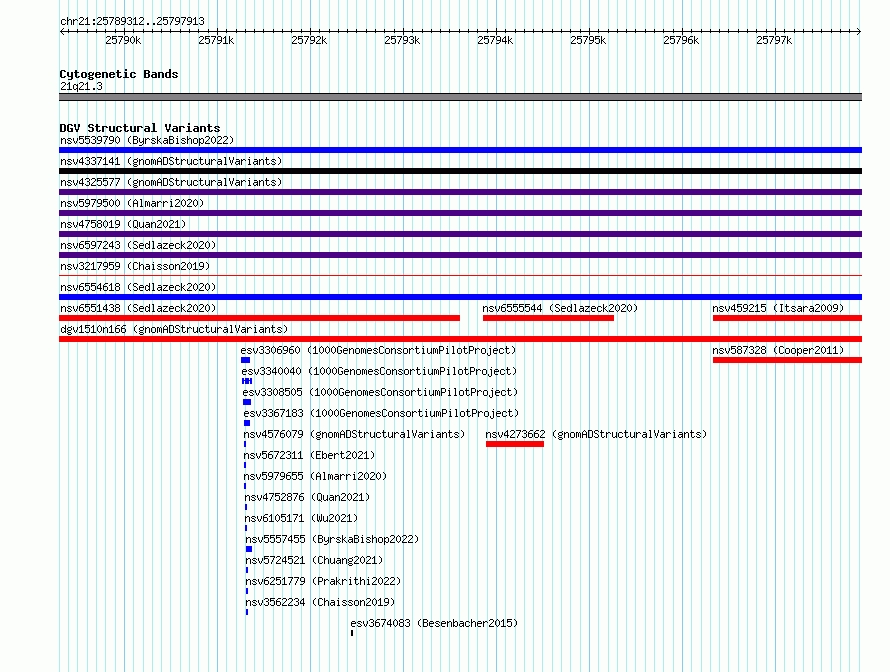Select the red dgv1510n166 gnomAD bar

tap(460, 339)
